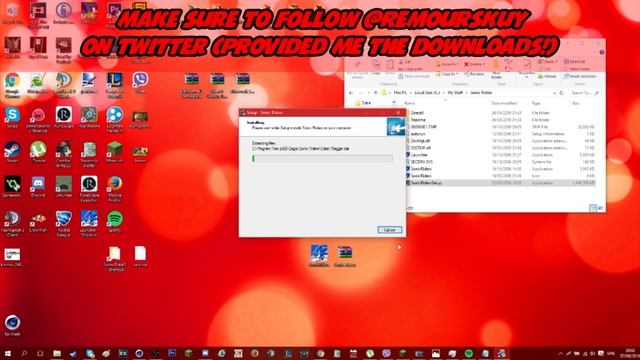Screen dimensions: 640x360
Task: Open File Explorer from the taskbar
Action: tap(57, 353)
